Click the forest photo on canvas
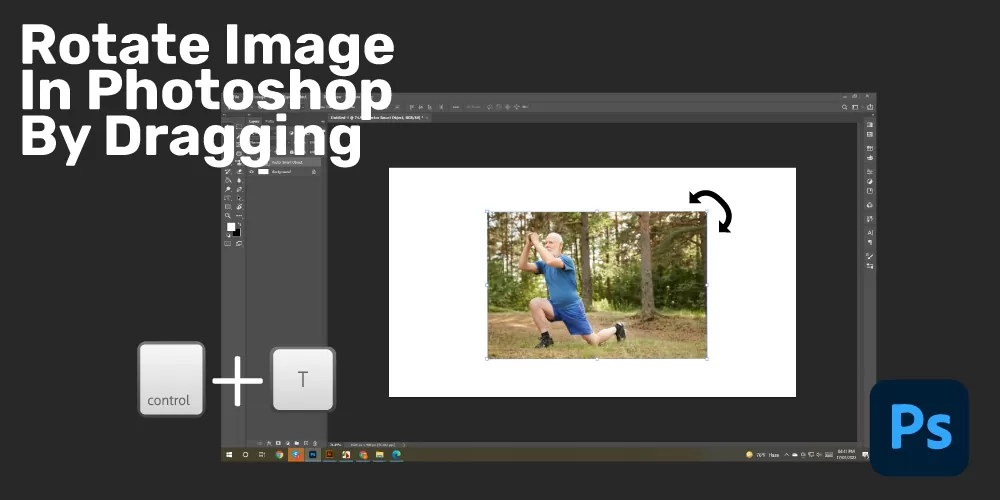The width and height of the screenshot is (1000, 500). [x=597, y=285]
